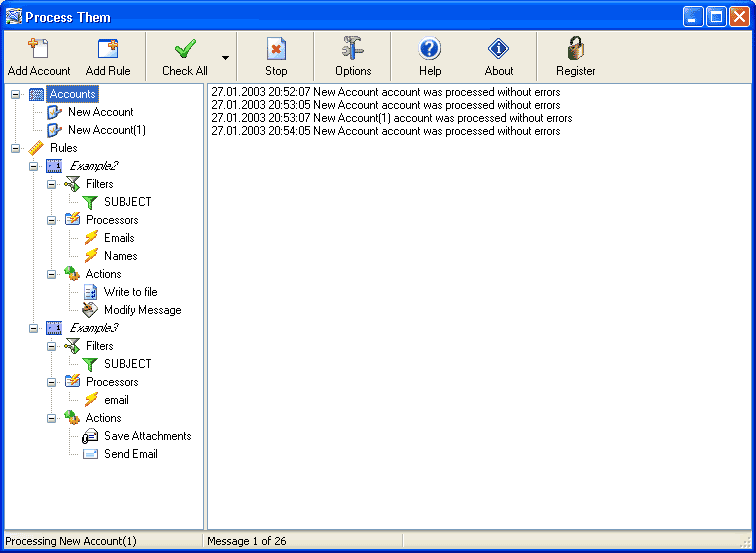The width and height of the screenshot is (756, 553).
Task: Click the Processors icon under Example3
Action: click(72, 382)
